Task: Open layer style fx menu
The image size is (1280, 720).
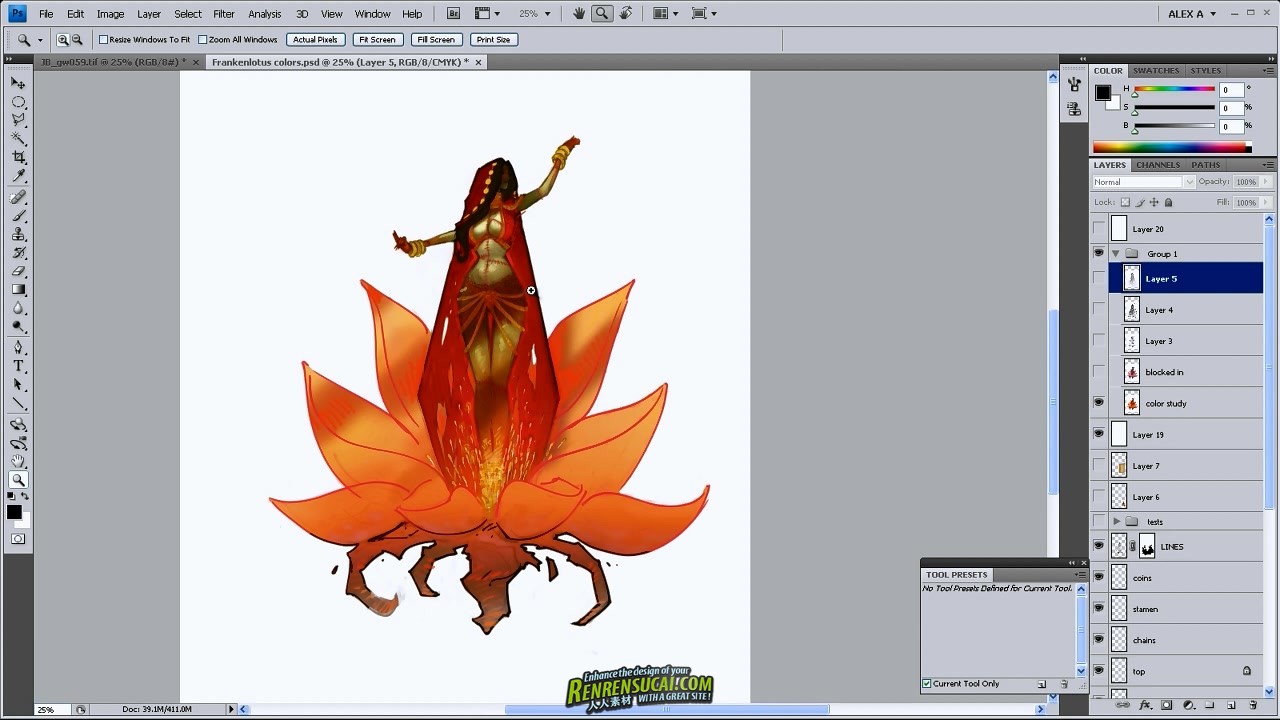Action: click(1145, 706)
